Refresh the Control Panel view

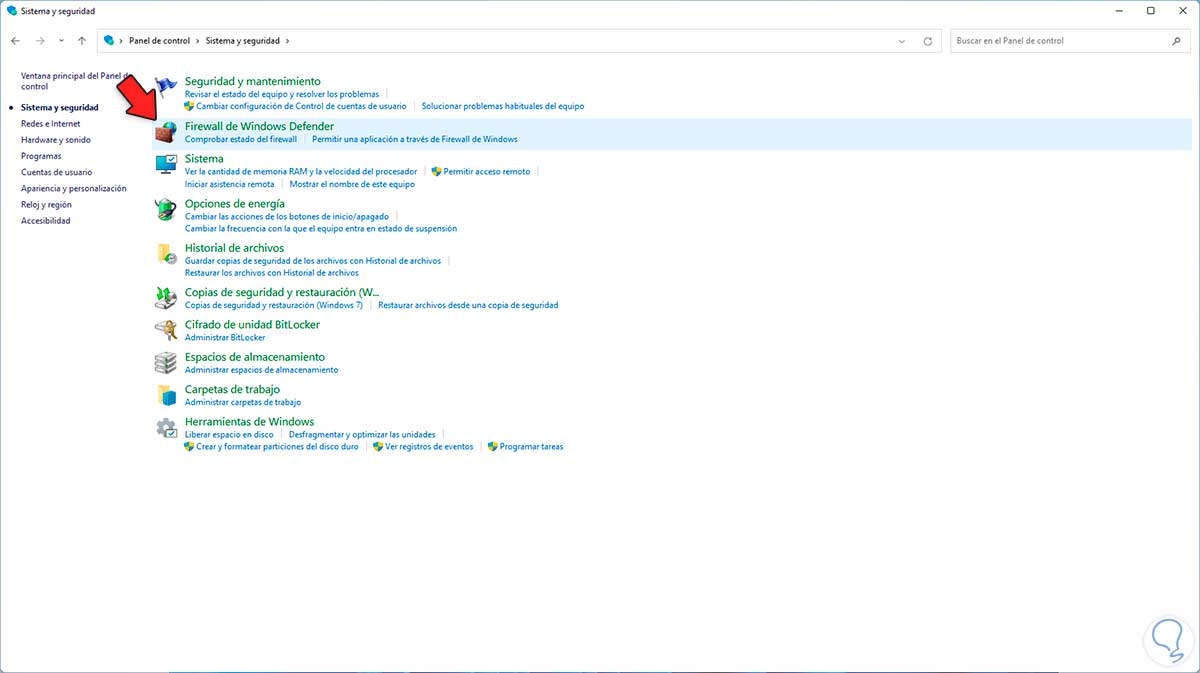pyautogui.click(x=928, y=41)
